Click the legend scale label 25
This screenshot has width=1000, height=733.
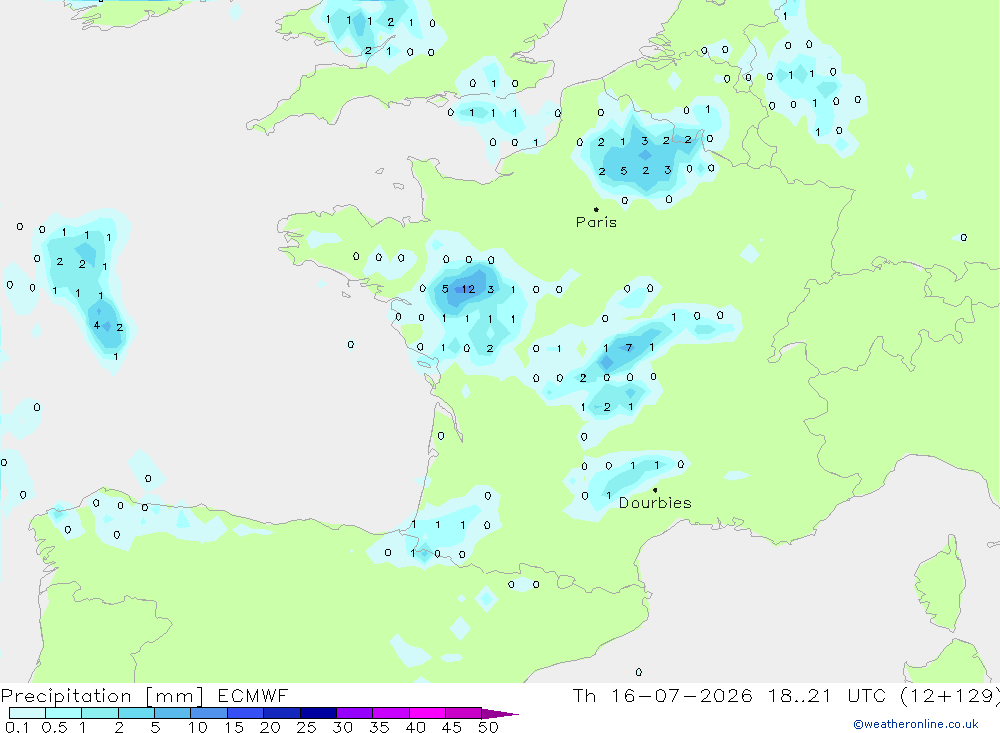[307, 727]
